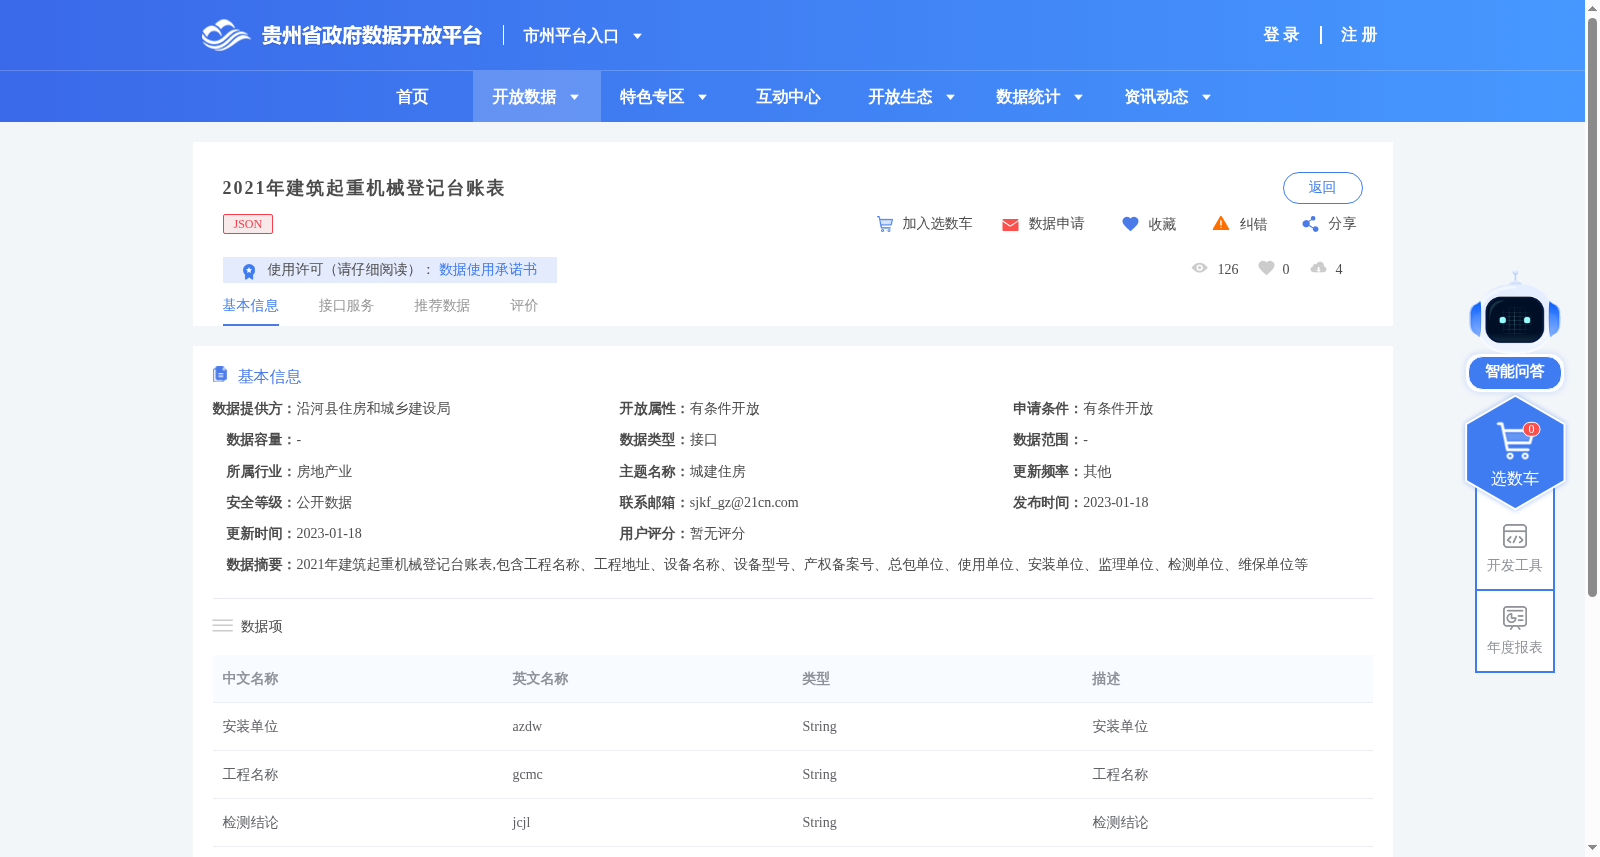Click the gcmc English name cell
Image resolution: width=1600 pixels, height=857 pixels.
tap(527, 775)
